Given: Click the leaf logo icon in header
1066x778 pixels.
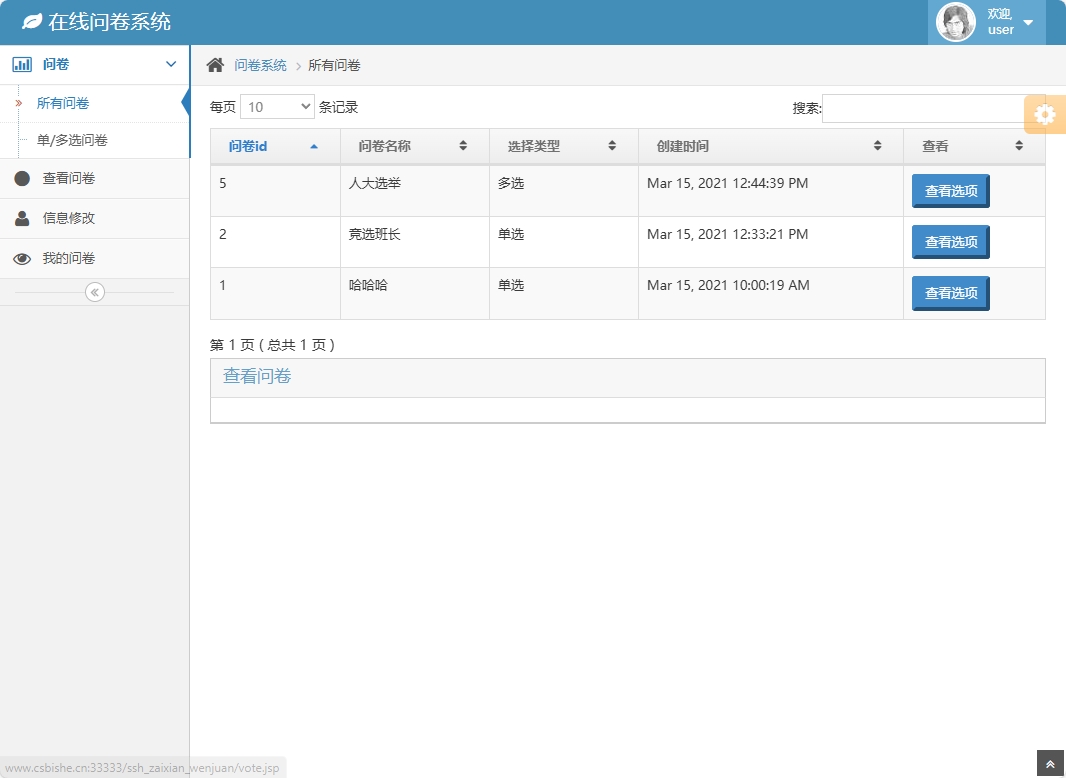Looking at the screenshot, I should point(32,21).
